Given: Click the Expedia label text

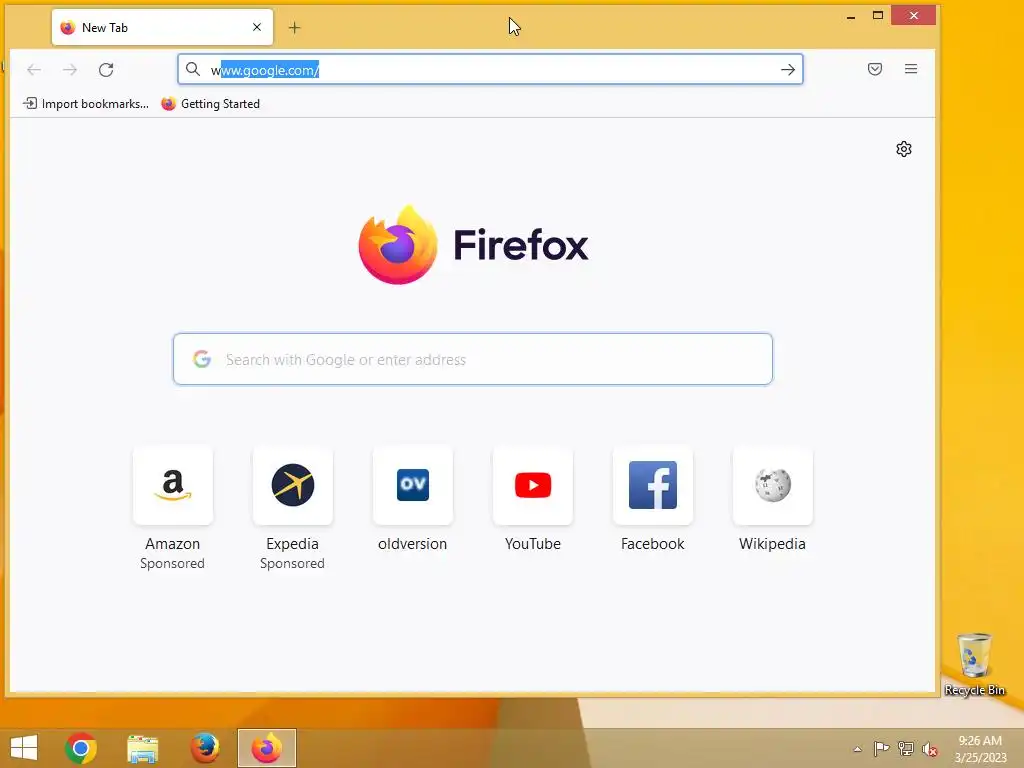Looking at the screenshot, I should [x=293, y=544].
